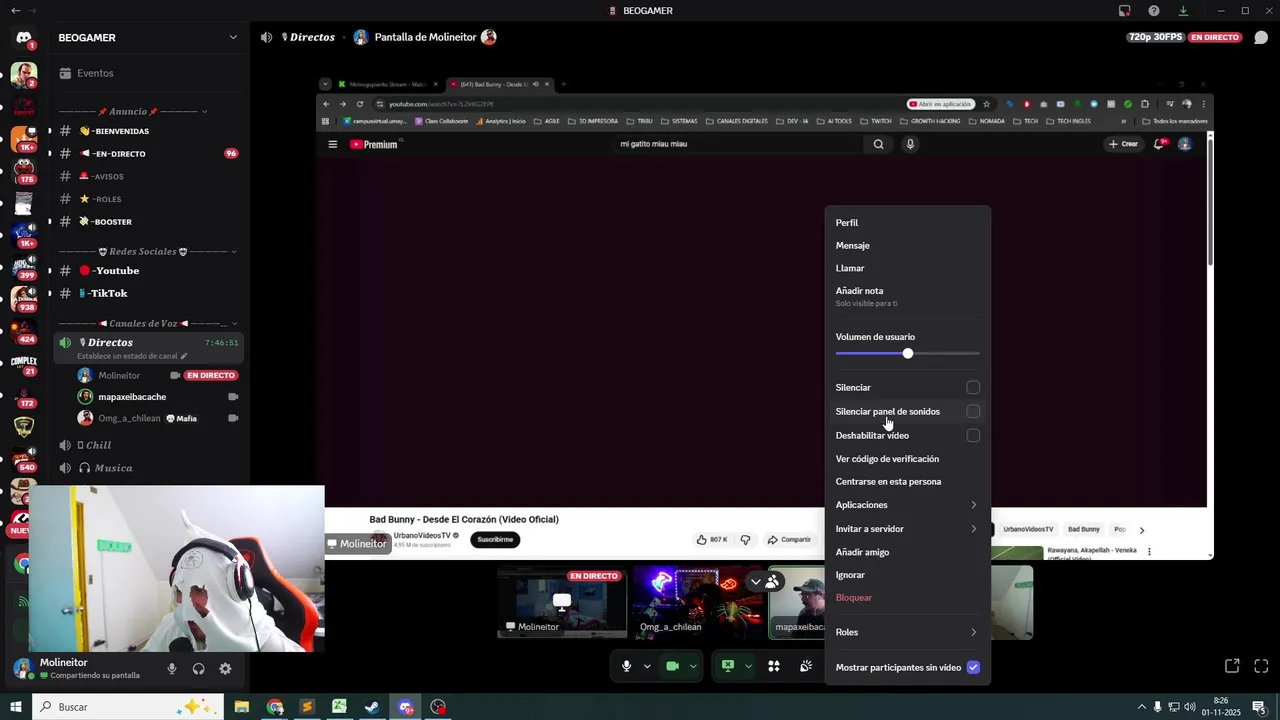This screenshot has height=720, width=1280.
Task: Open Steam from Windows taskbar
Action: (372, 707)
